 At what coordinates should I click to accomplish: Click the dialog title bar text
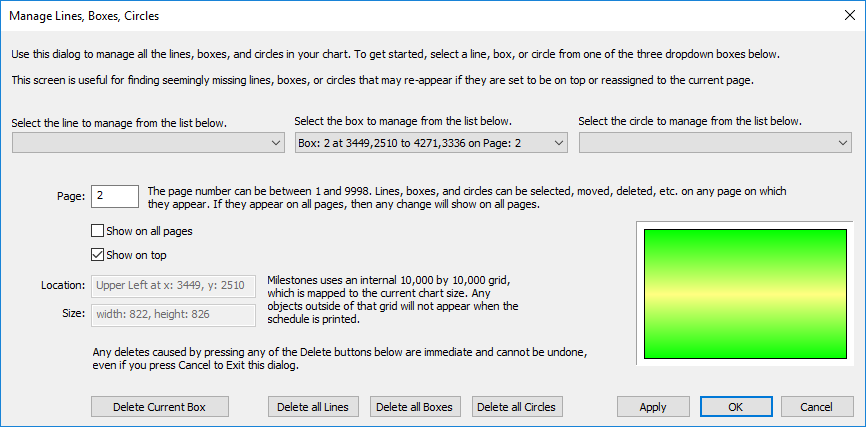84,16
